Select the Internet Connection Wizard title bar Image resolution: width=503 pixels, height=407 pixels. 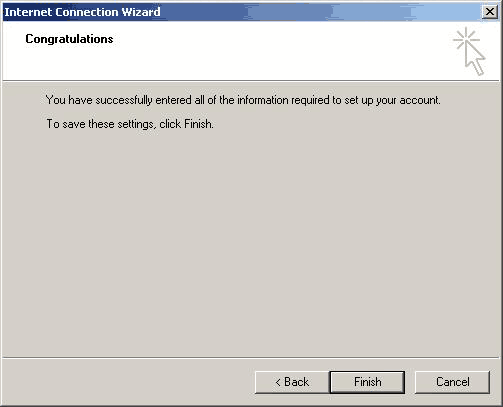tap(251, 12)
